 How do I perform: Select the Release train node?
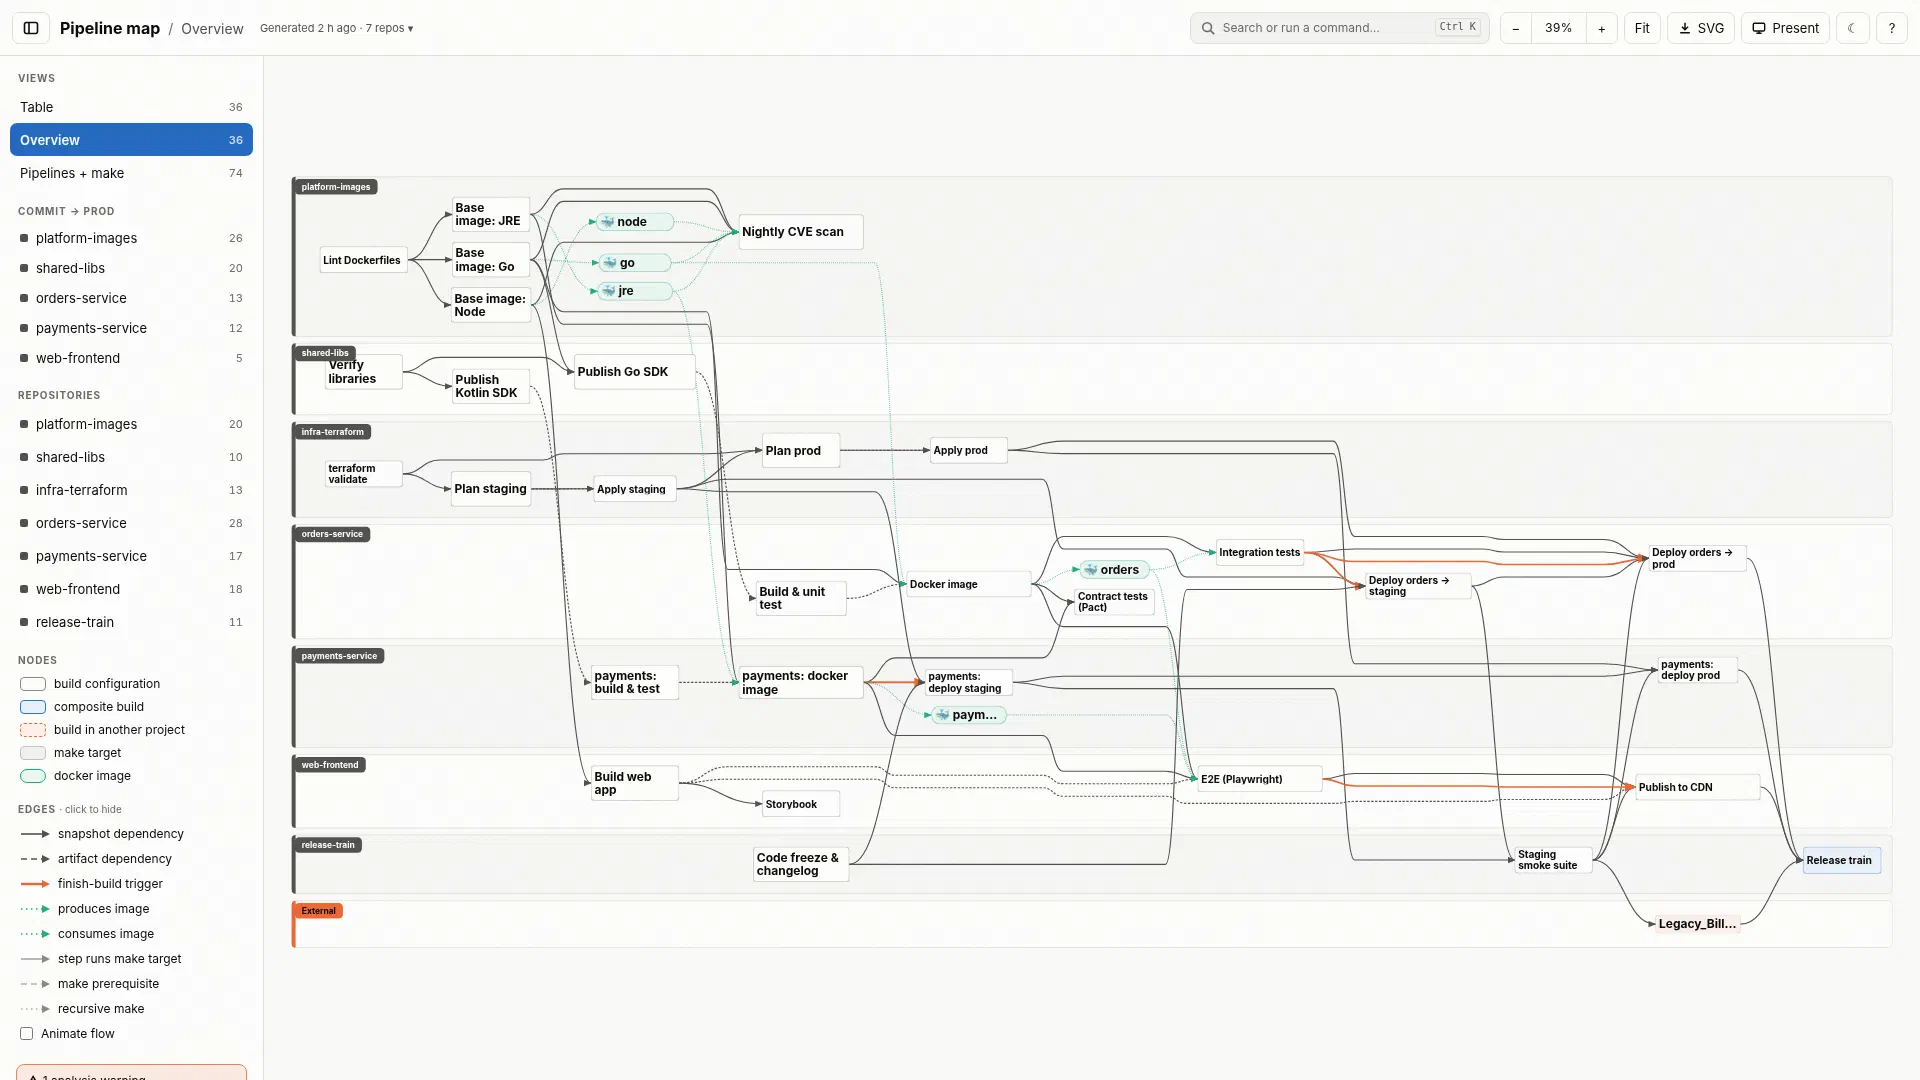tap(1841, 860)
